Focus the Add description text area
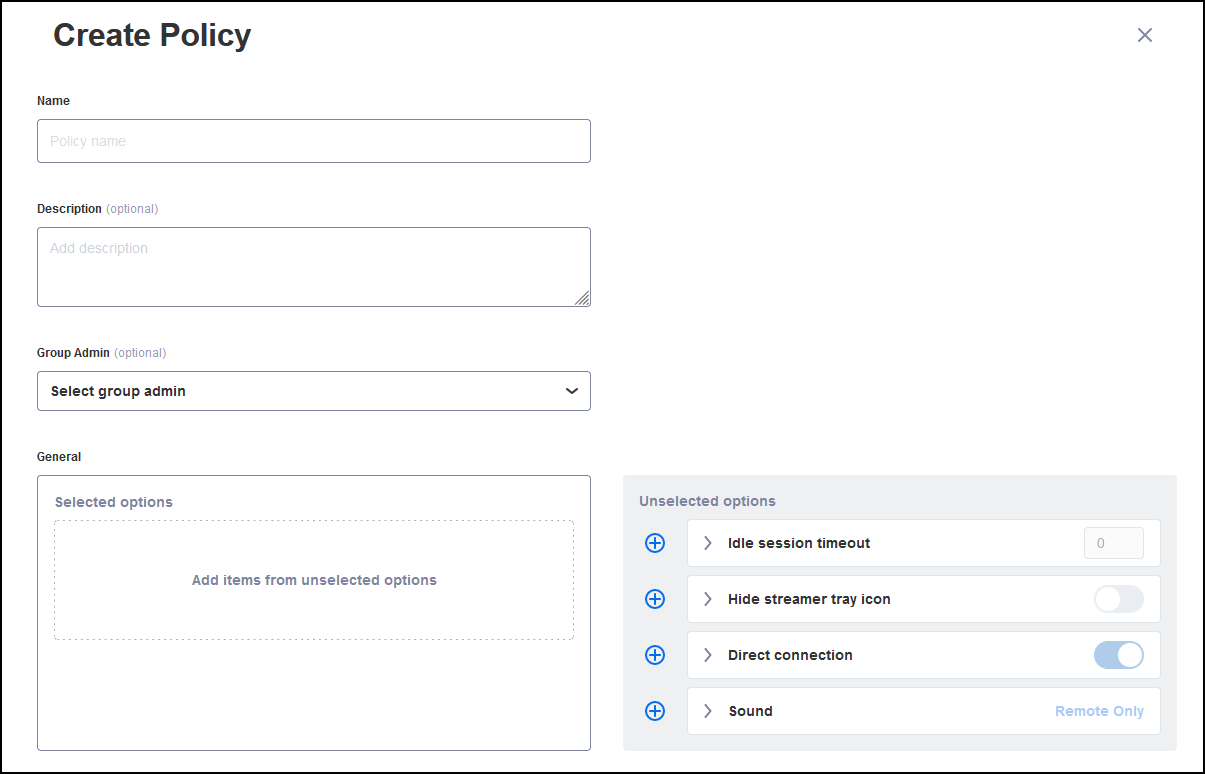The image size is (1205, 774). click(314, 267)
